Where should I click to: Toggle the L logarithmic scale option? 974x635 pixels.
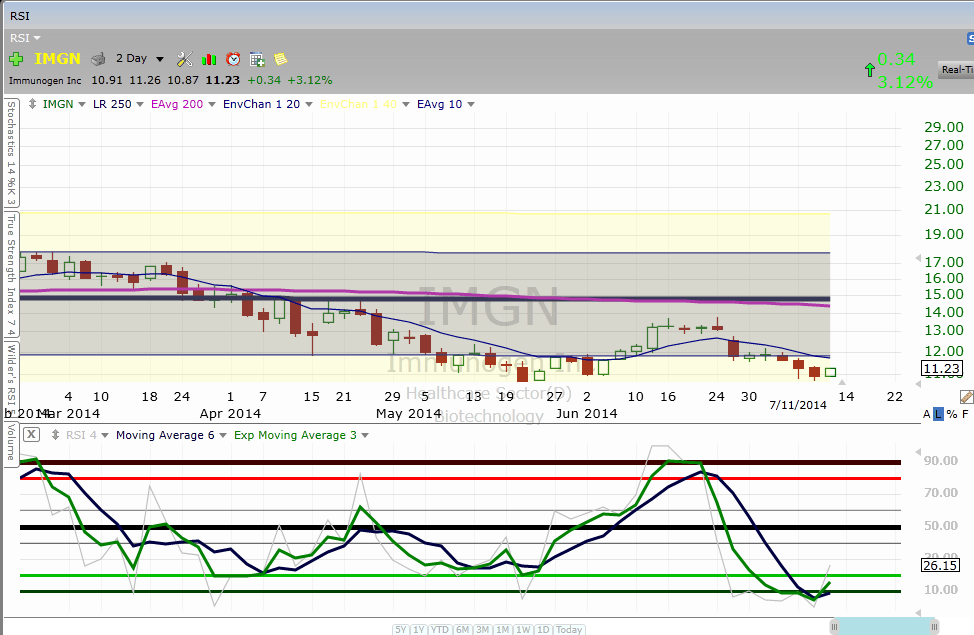pyautogui.click(x=938, y=414)
